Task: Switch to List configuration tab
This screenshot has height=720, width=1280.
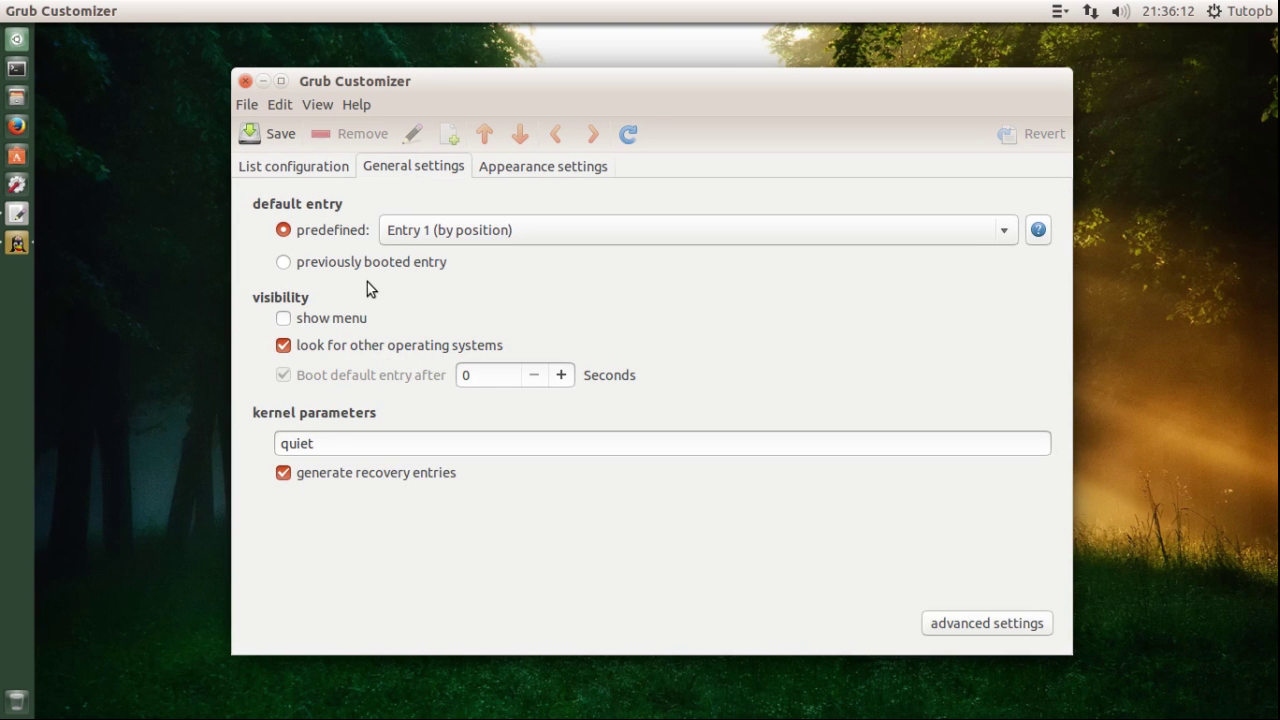Action: 293,166
